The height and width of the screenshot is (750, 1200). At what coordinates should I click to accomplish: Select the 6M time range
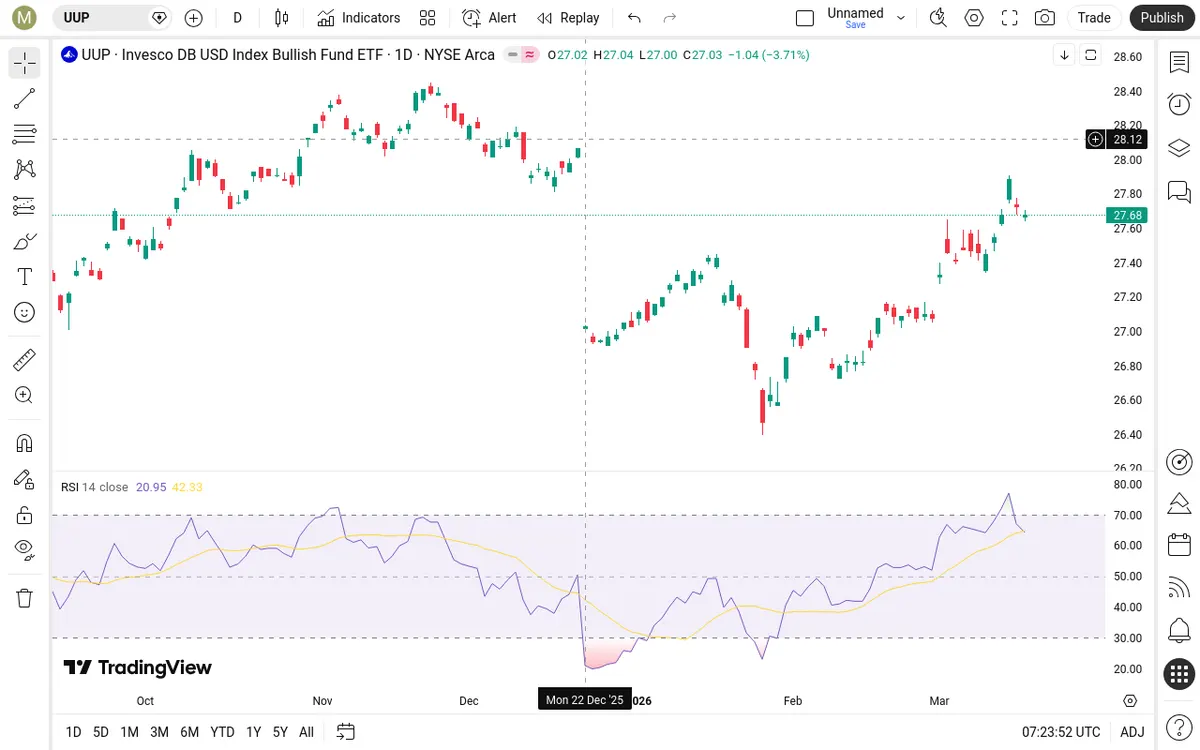[x=189, y=732]
